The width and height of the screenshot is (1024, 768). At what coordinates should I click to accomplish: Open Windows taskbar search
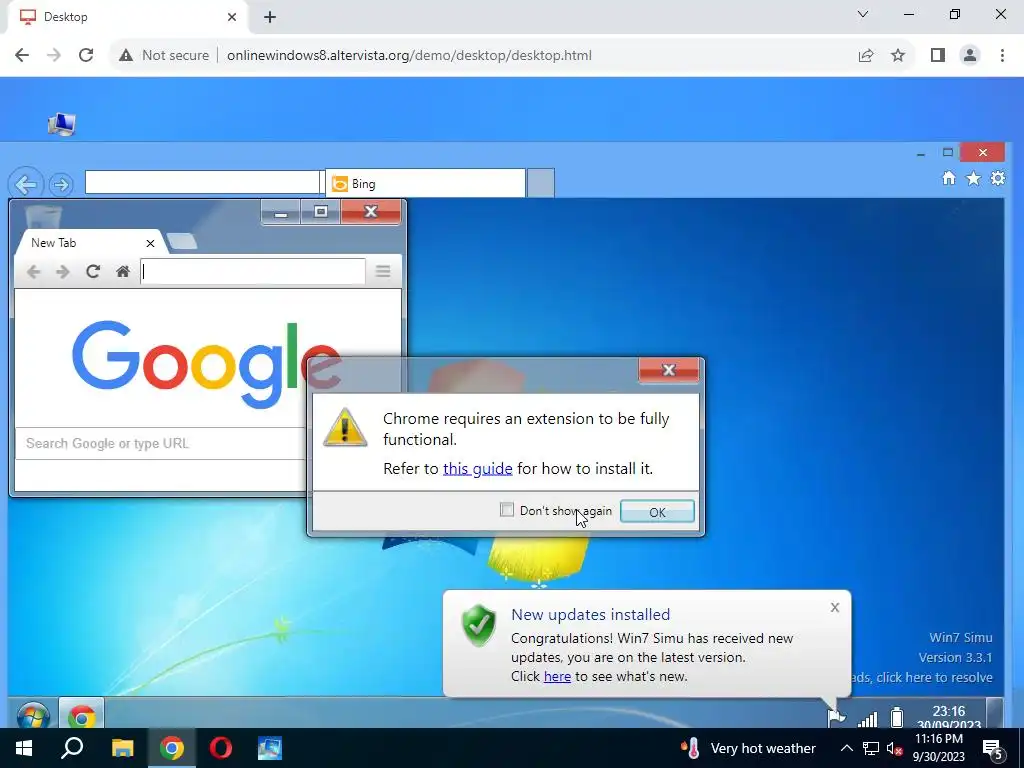click(72, 748)
